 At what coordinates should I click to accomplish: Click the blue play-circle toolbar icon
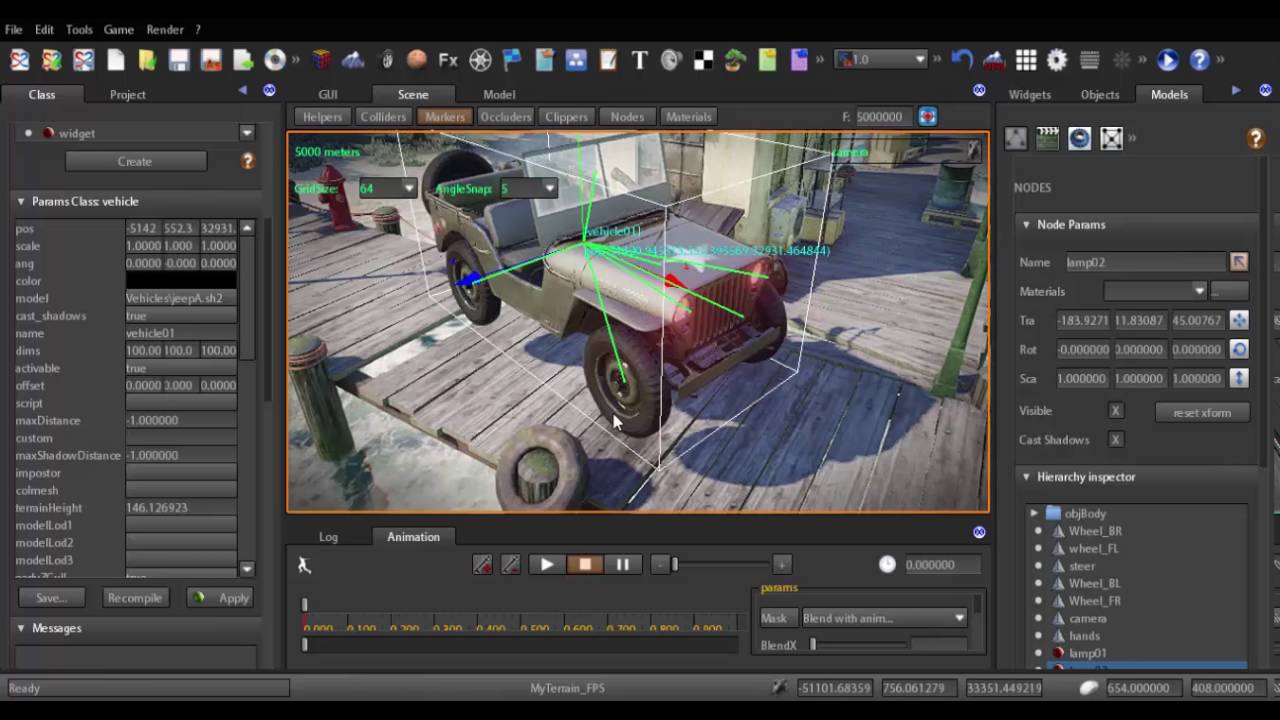click(1168, 60)
